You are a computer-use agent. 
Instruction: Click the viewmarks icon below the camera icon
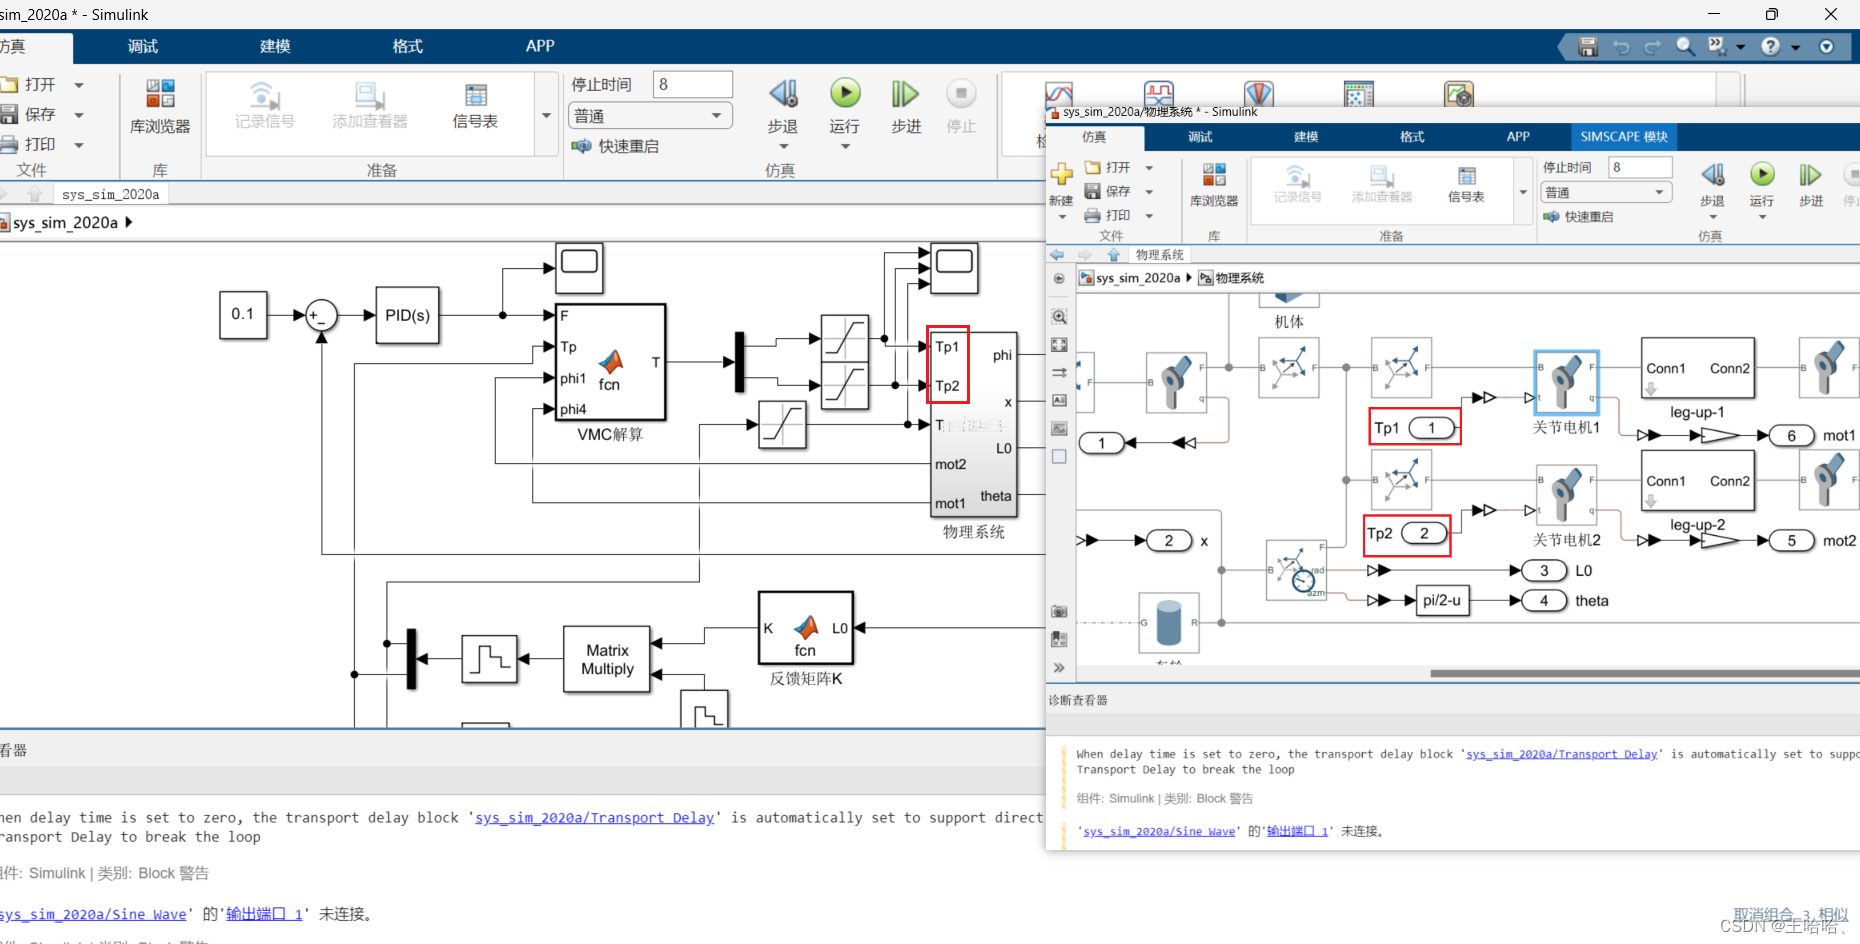coord(1059,640)
